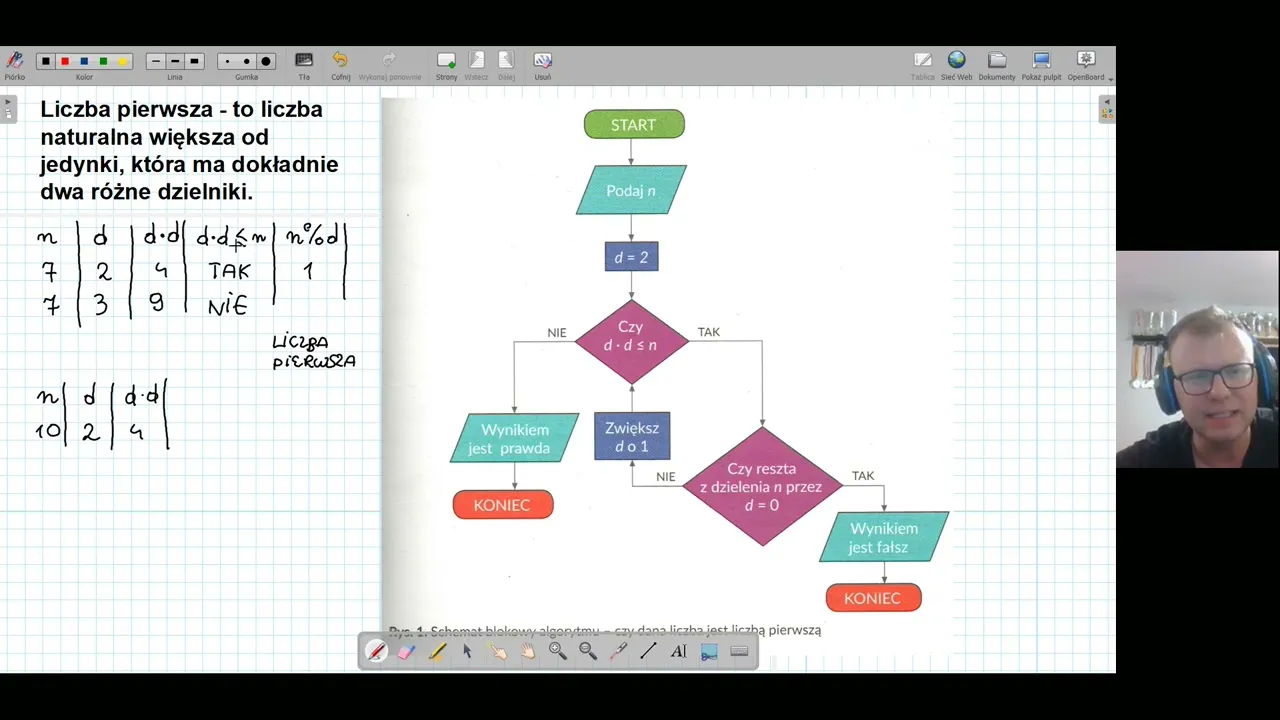The height and width of the screenshot is (720, 1280).
Task: Click the zoom in magnifier tool
Action: [x=558, y=652]
